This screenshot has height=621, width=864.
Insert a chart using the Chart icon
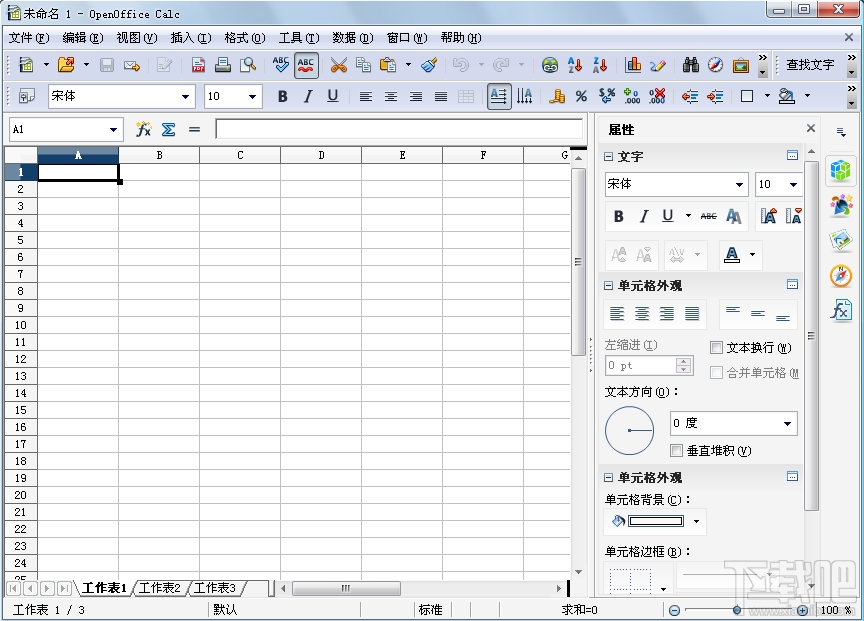point(631,64)
